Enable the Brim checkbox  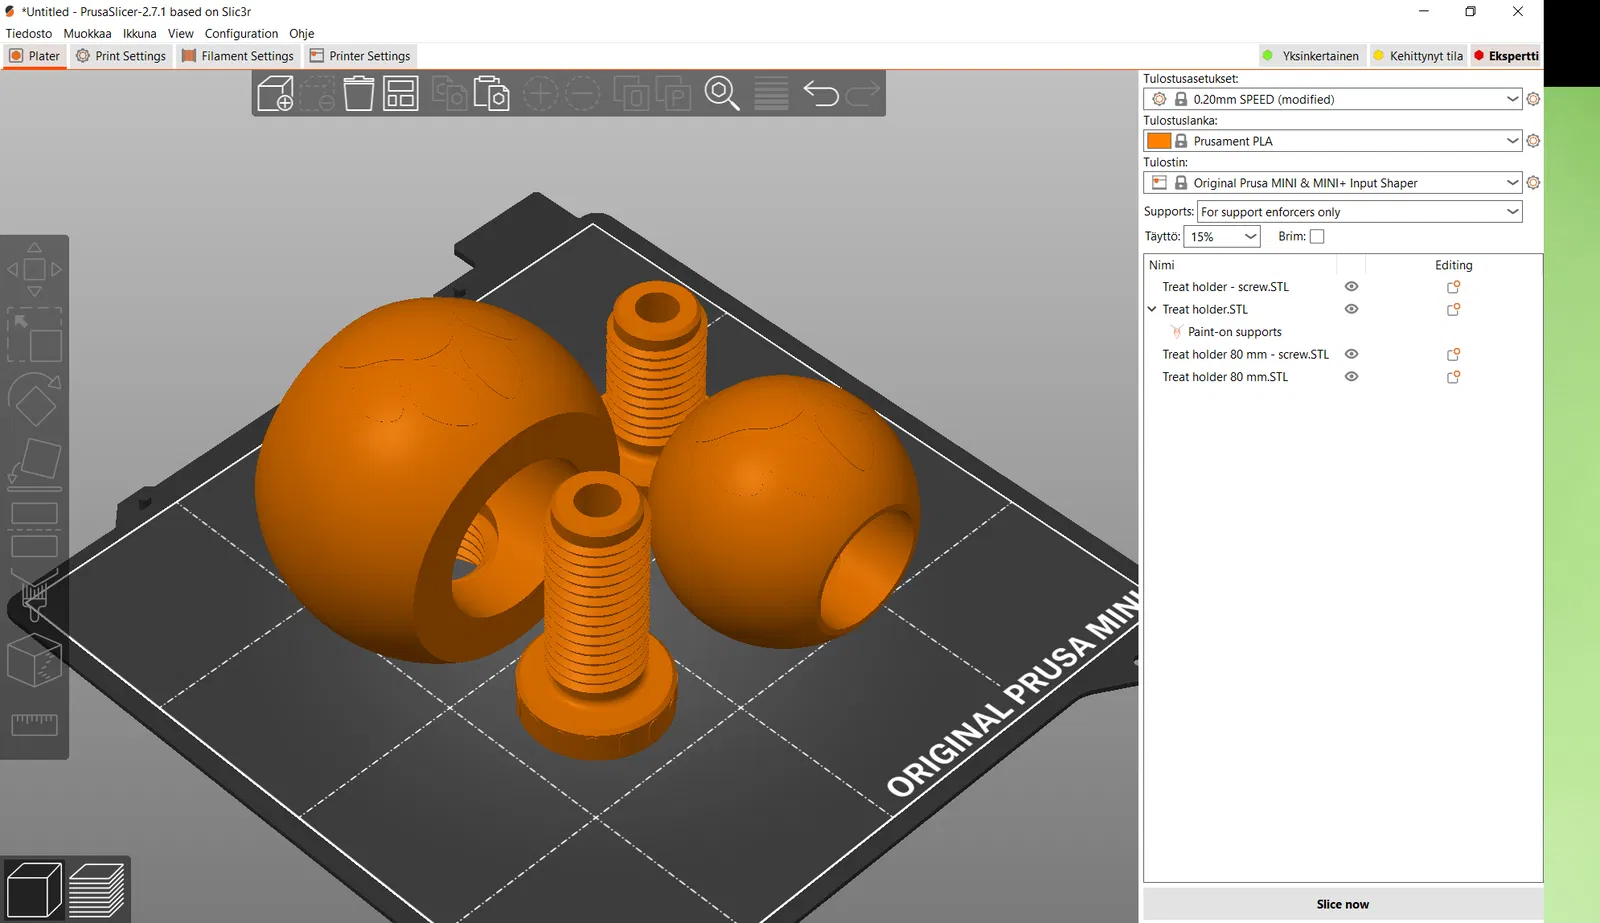point(1317,237)
